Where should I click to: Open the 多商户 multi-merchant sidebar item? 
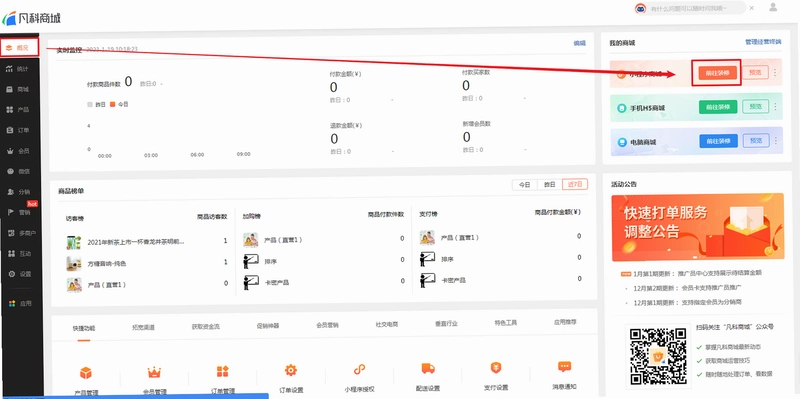21,233
